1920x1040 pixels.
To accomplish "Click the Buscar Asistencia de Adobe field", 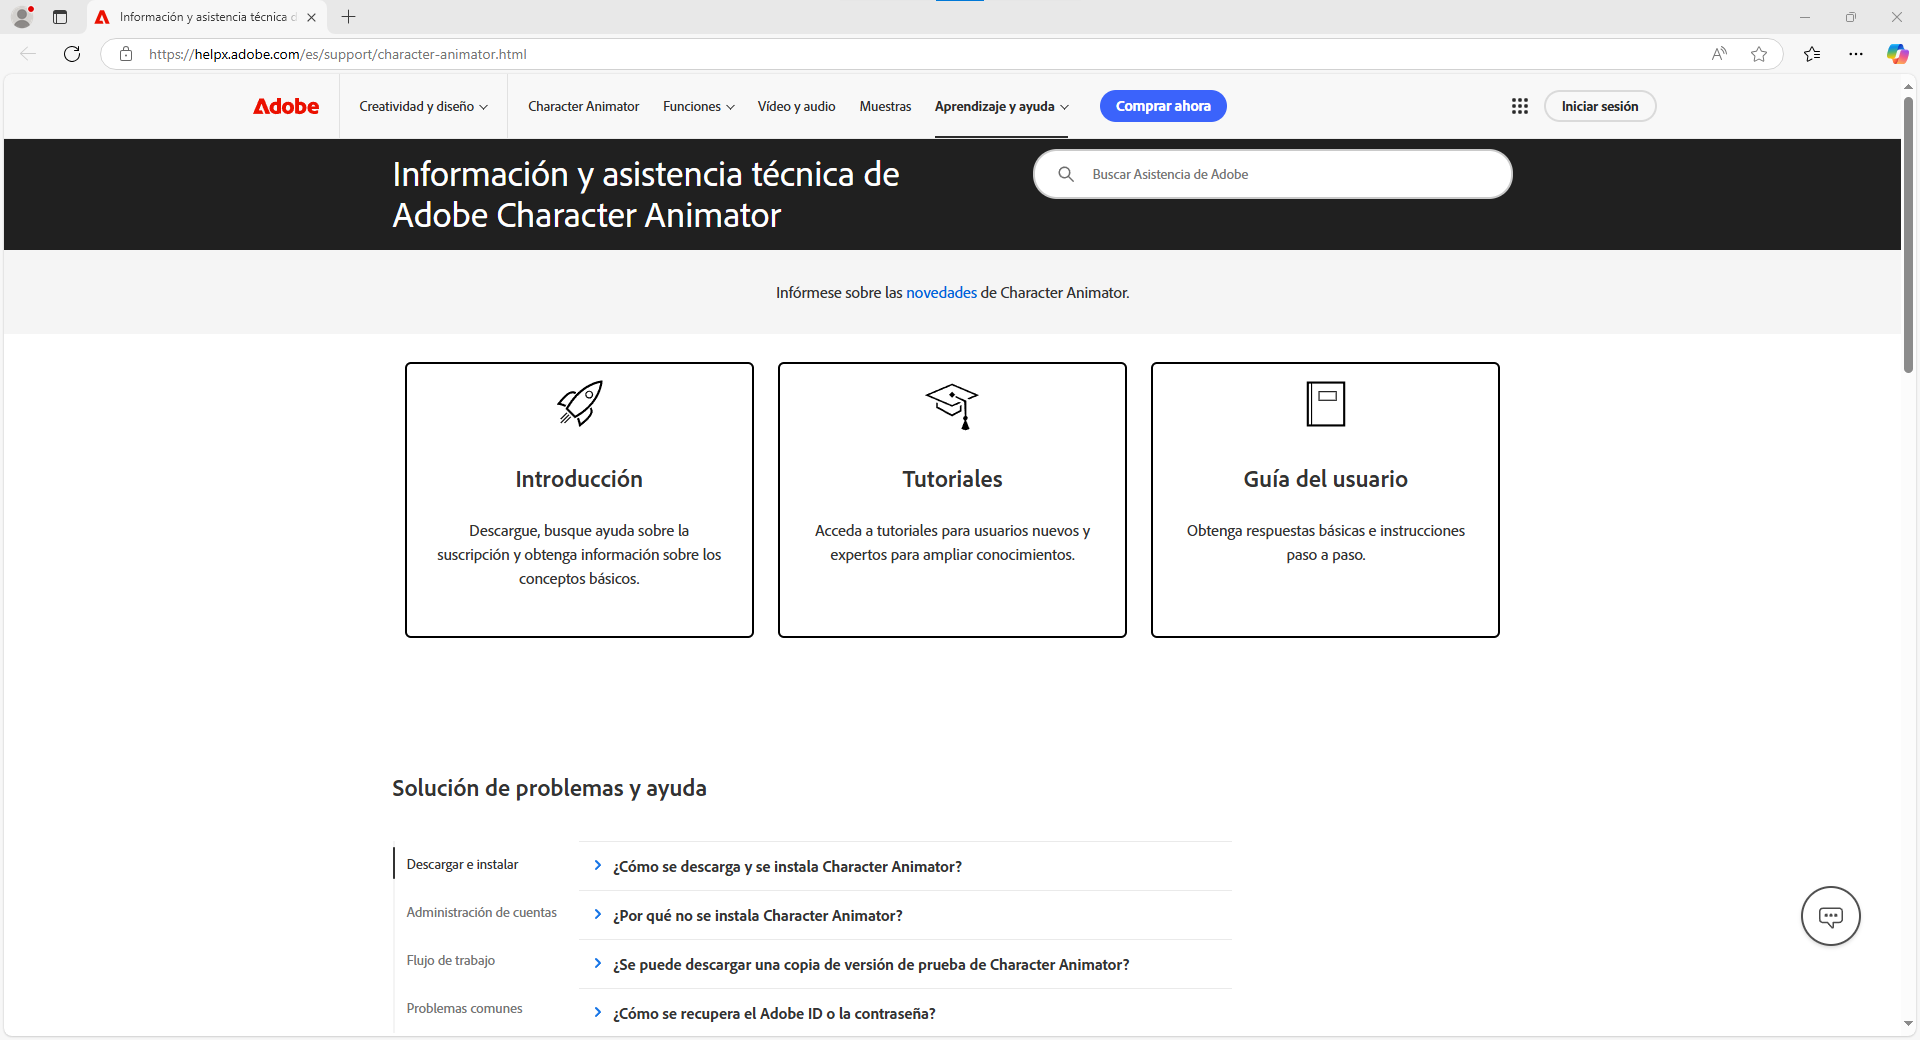I will (1272, 174).
